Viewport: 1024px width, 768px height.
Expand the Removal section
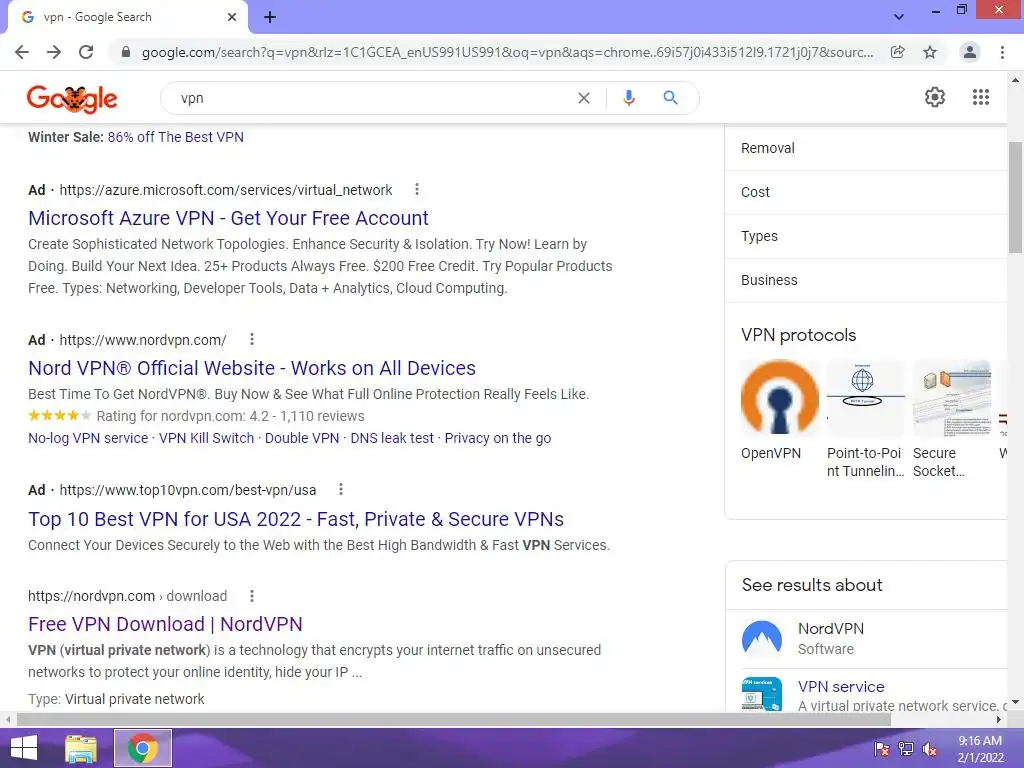point(866,148)
